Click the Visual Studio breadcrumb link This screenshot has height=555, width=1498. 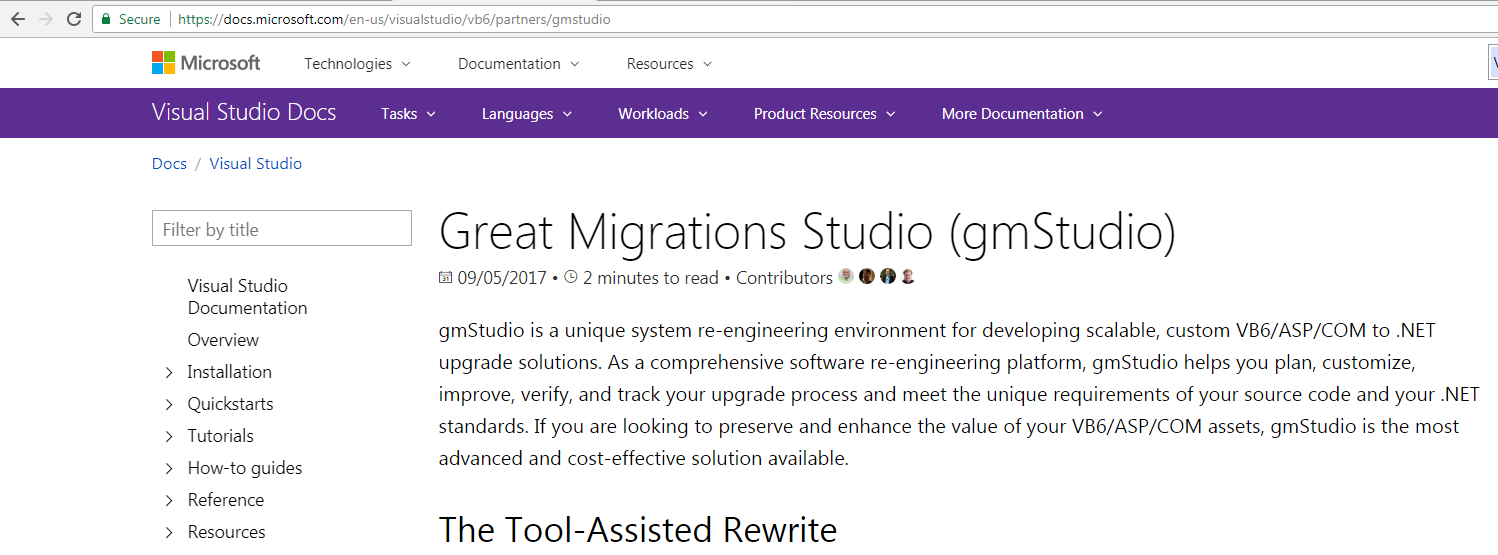pos(255,164)
